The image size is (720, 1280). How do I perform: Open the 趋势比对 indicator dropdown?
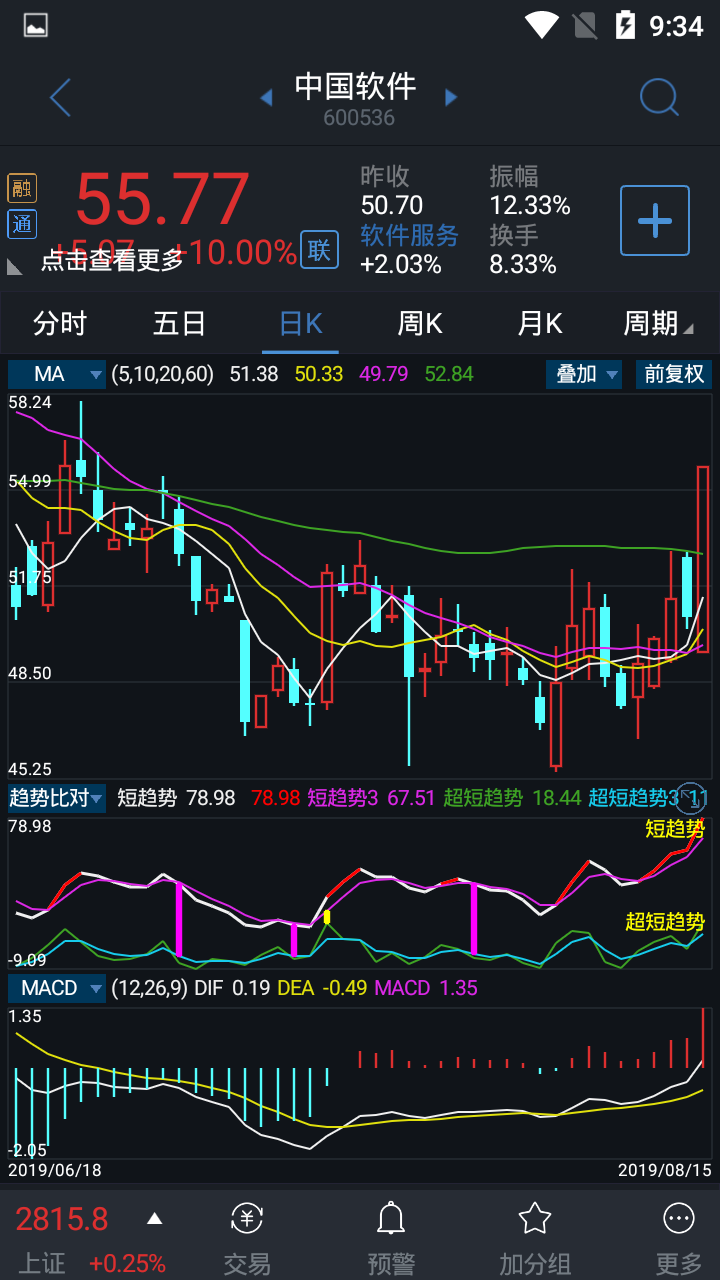tap(57, 798)
